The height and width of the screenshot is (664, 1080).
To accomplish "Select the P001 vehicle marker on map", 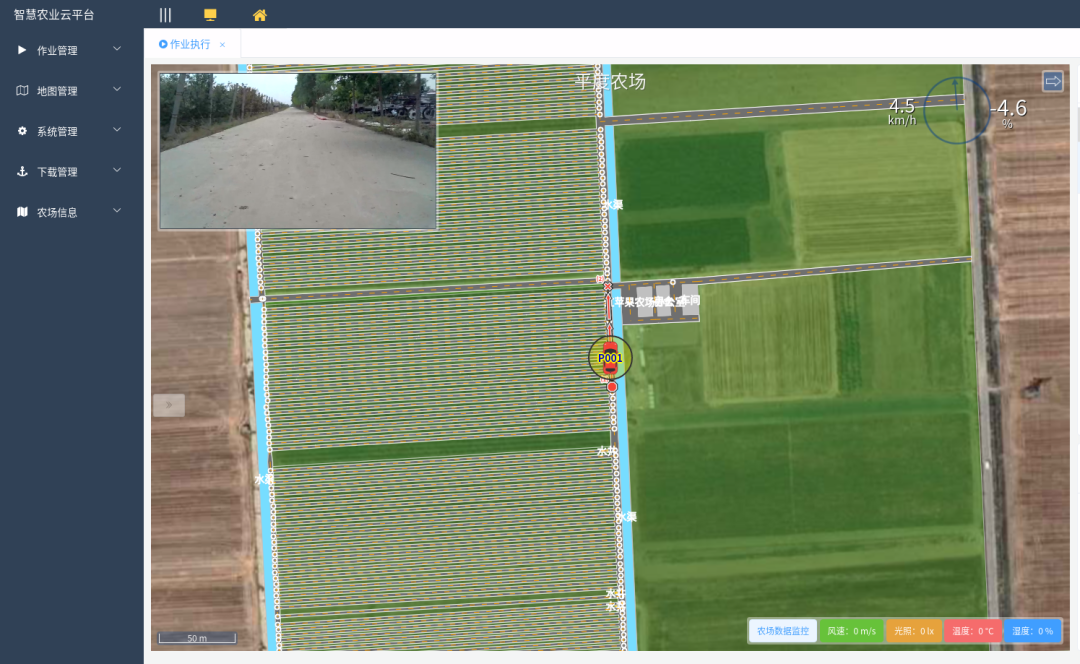I will [x=610, y=357].
